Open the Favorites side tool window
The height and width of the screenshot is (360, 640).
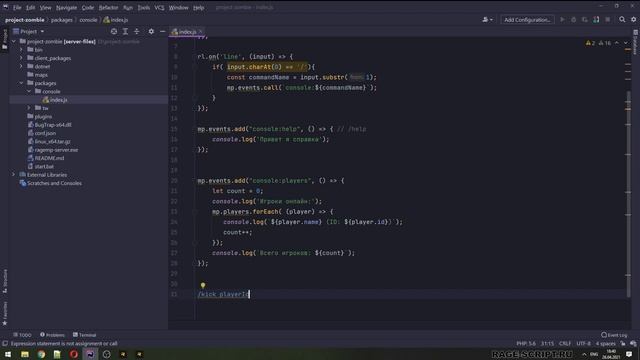pyautogui.click(x=5, y=313)
